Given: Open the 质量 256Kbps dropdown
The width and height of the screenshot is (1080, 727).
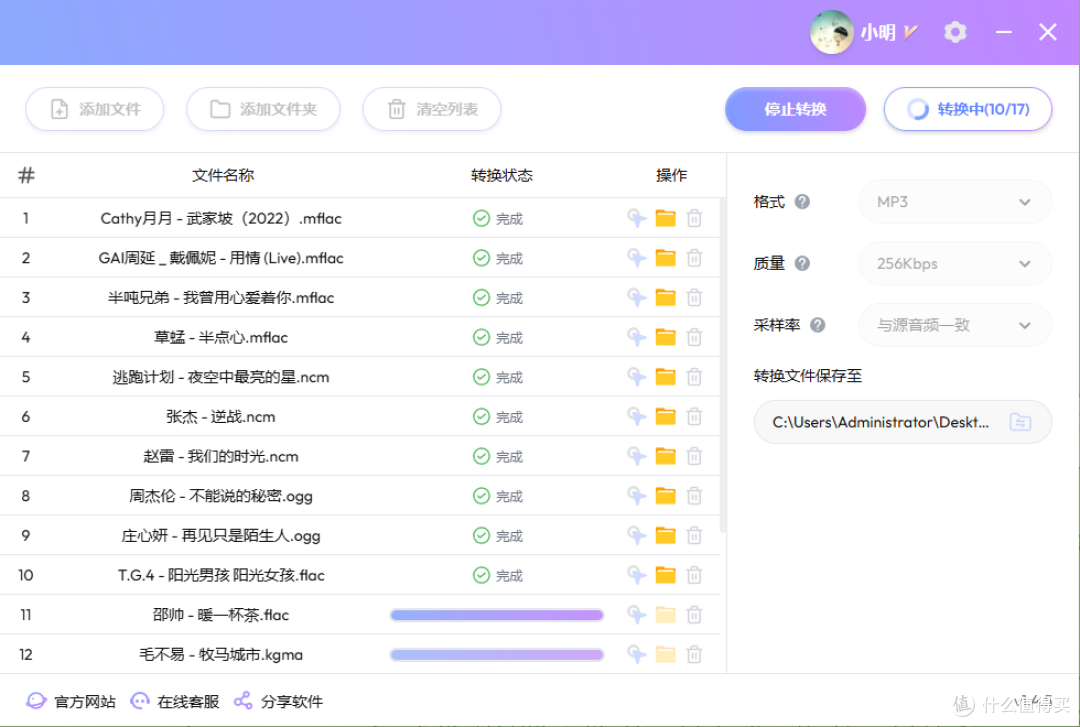Looking at the screenshot, I should tap(955, 263).
